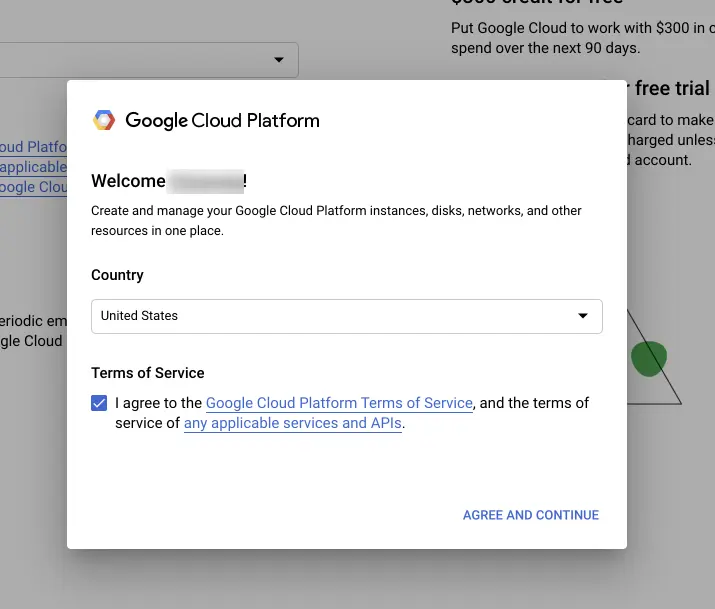
Task: Click the Google Cloud Platform title text
Action: coord(223,120)
